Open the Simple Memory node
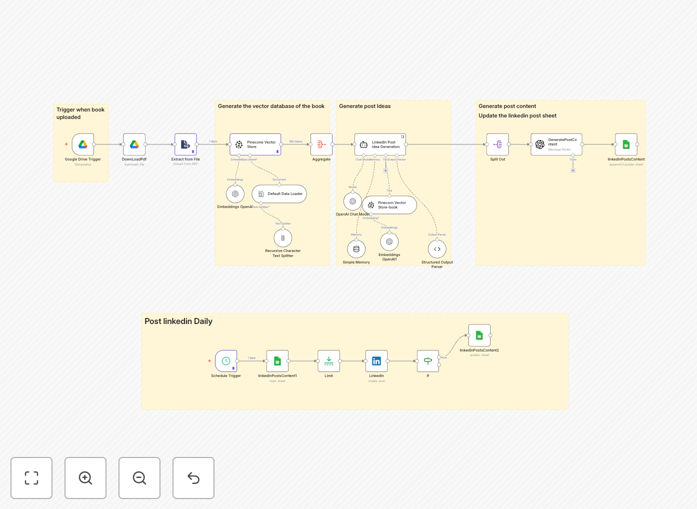697x509 pixels. (356, 249)
